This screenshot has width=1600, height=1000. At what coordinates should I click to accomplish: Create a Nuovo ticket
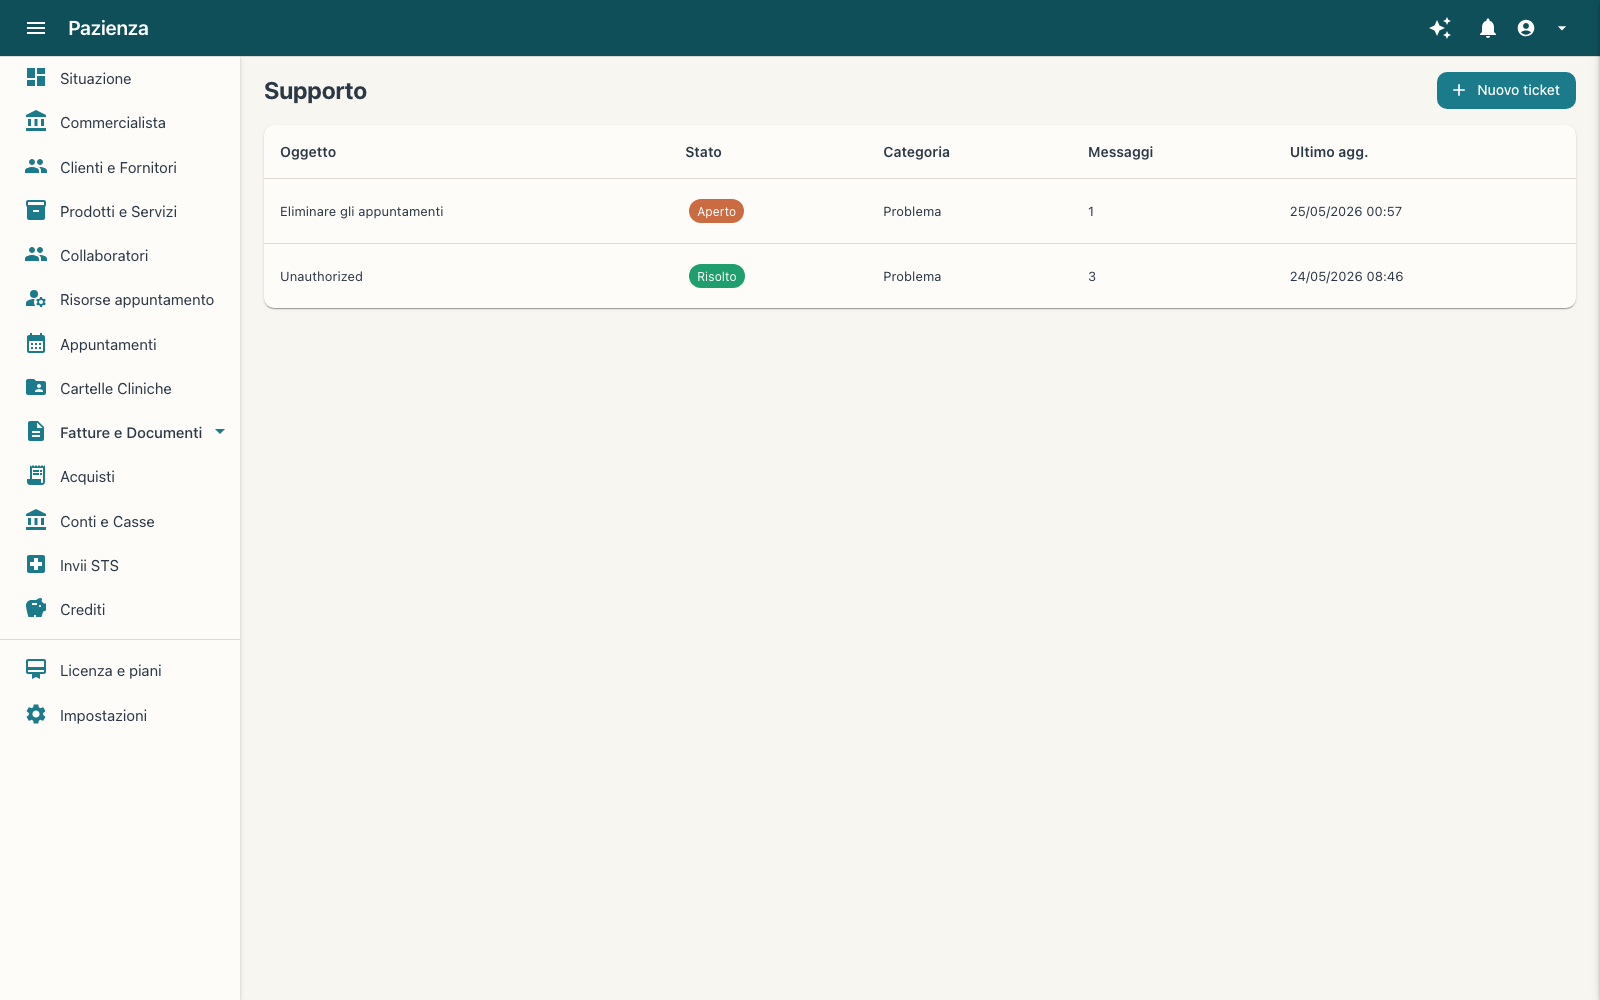click(x=1506, y=90)
